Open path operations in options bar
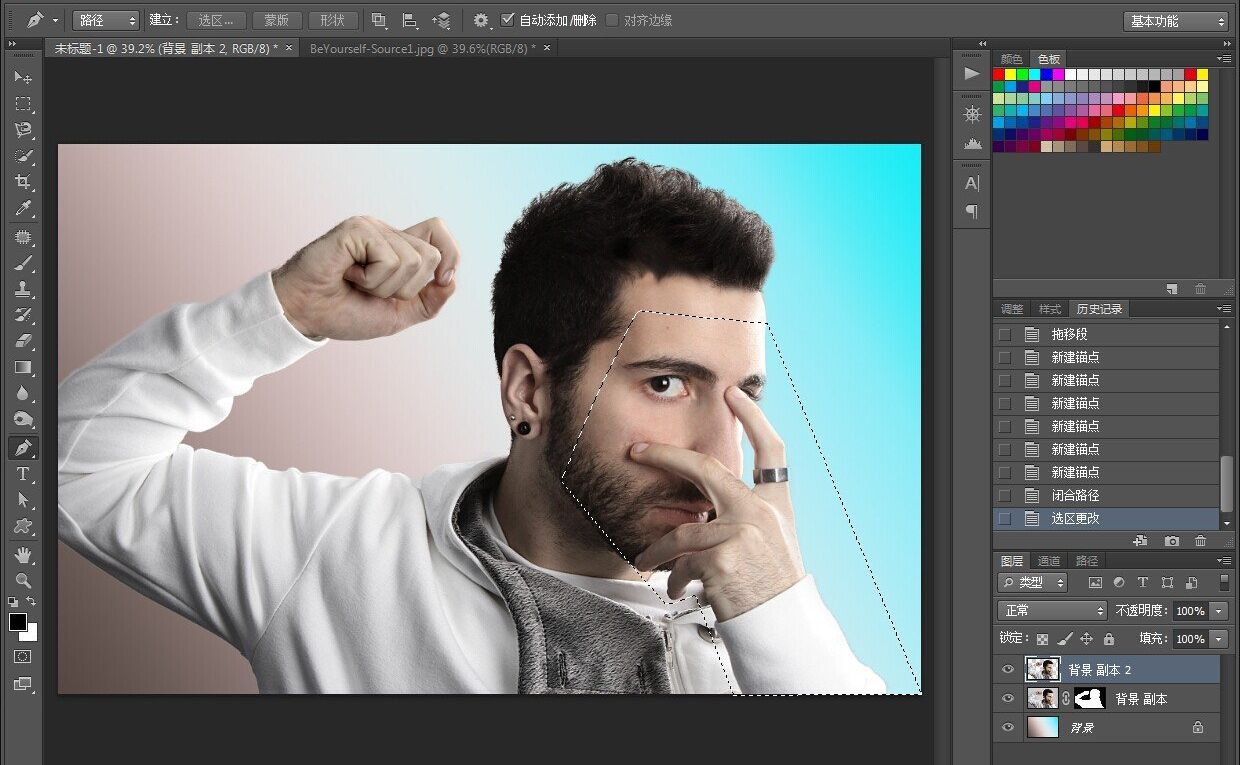The image size is (1240, 765). (378, 20)
